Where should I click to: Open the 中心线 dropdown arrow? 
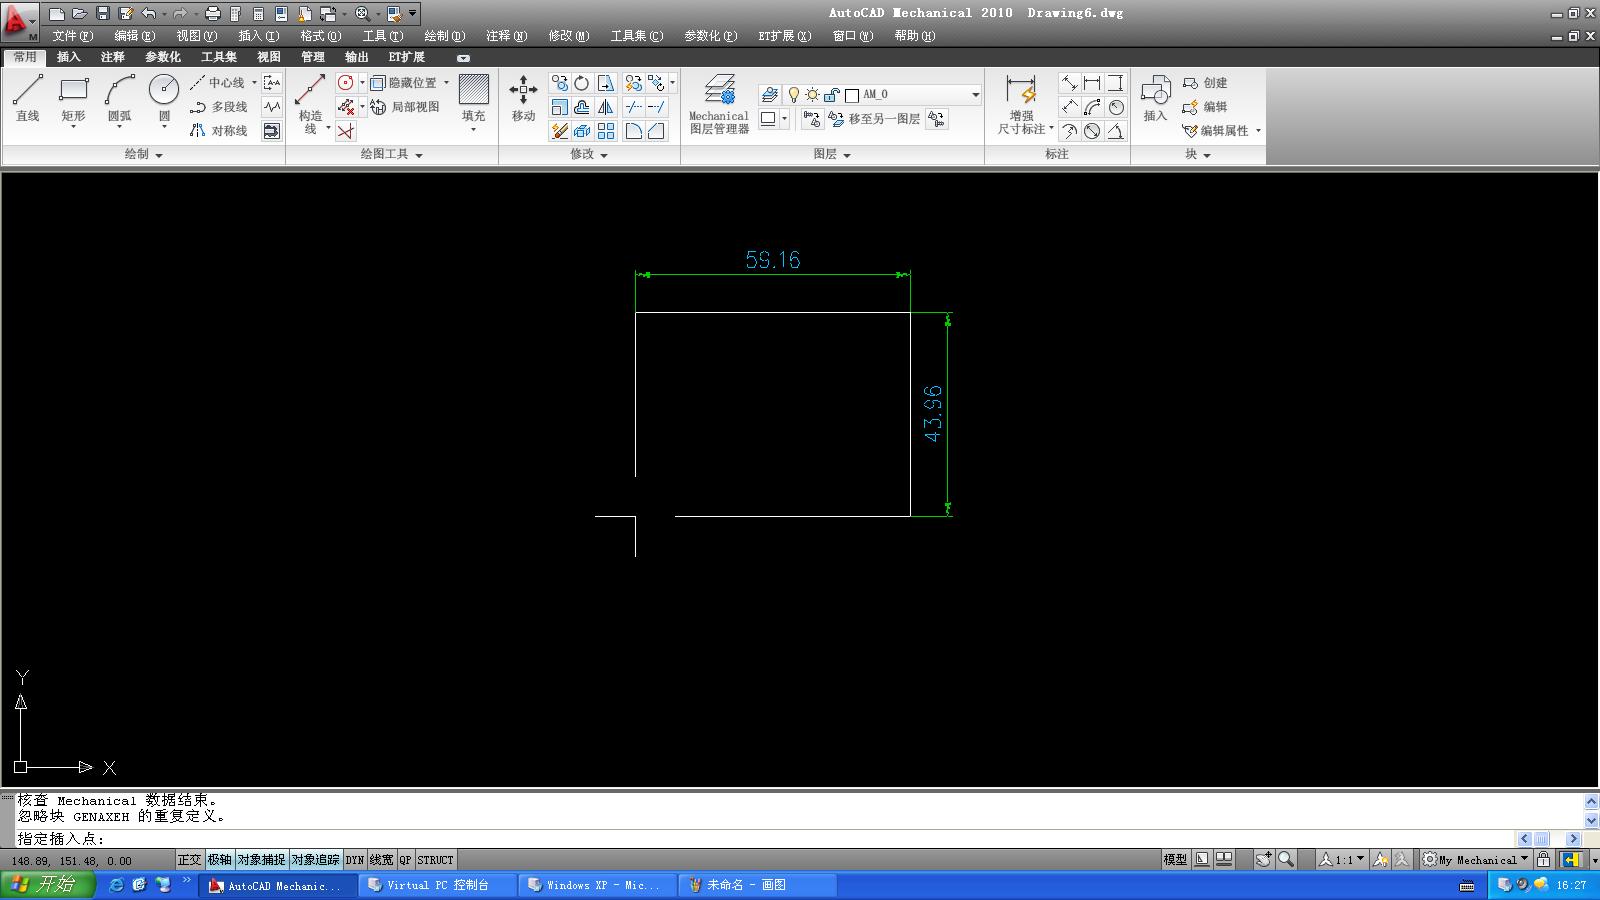[254, 83]
